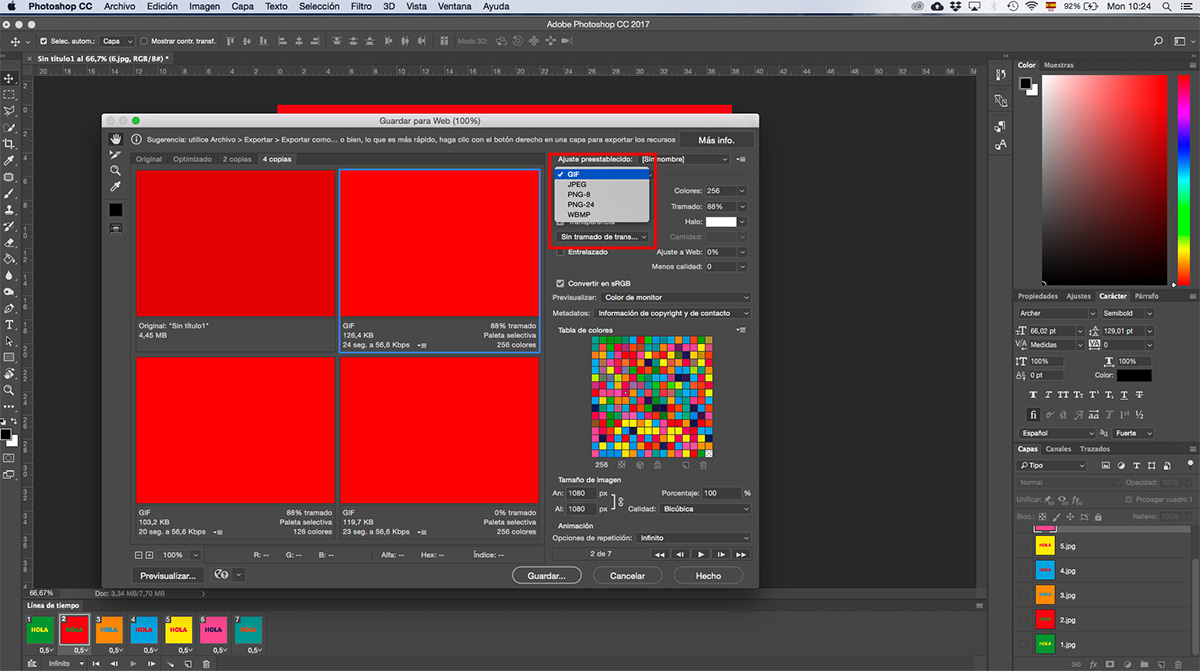Toggle the Selec. autom. checkbox
Screen dimensions: 1200x671
click(43, 42)
